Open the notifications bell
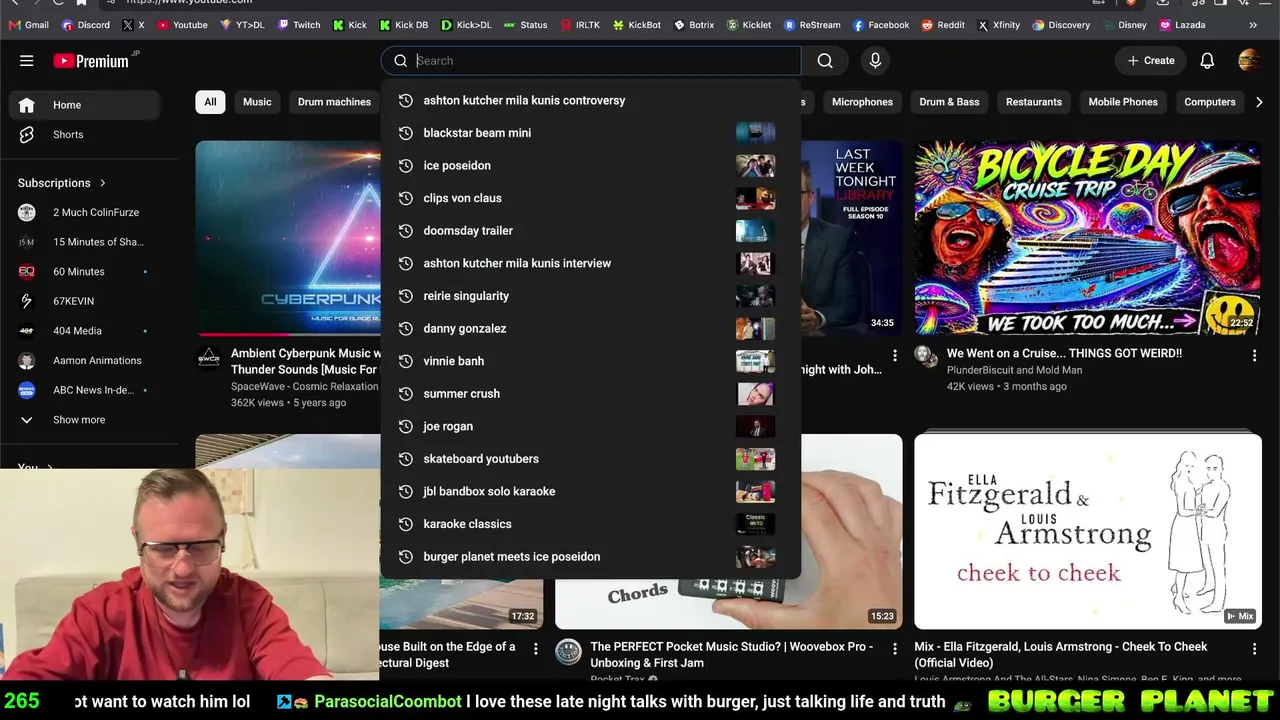Image resolution: width=1280 pixels, height=720 pixels. click(x=1207, y=61)
